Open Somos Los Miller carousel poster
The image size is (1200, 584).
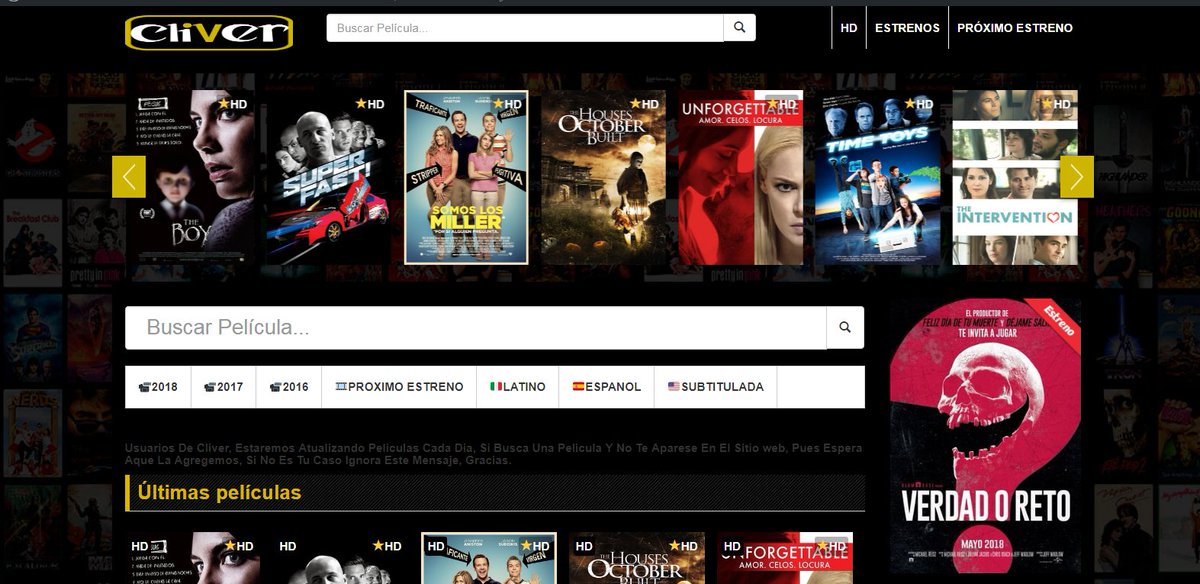click(466, 177)
